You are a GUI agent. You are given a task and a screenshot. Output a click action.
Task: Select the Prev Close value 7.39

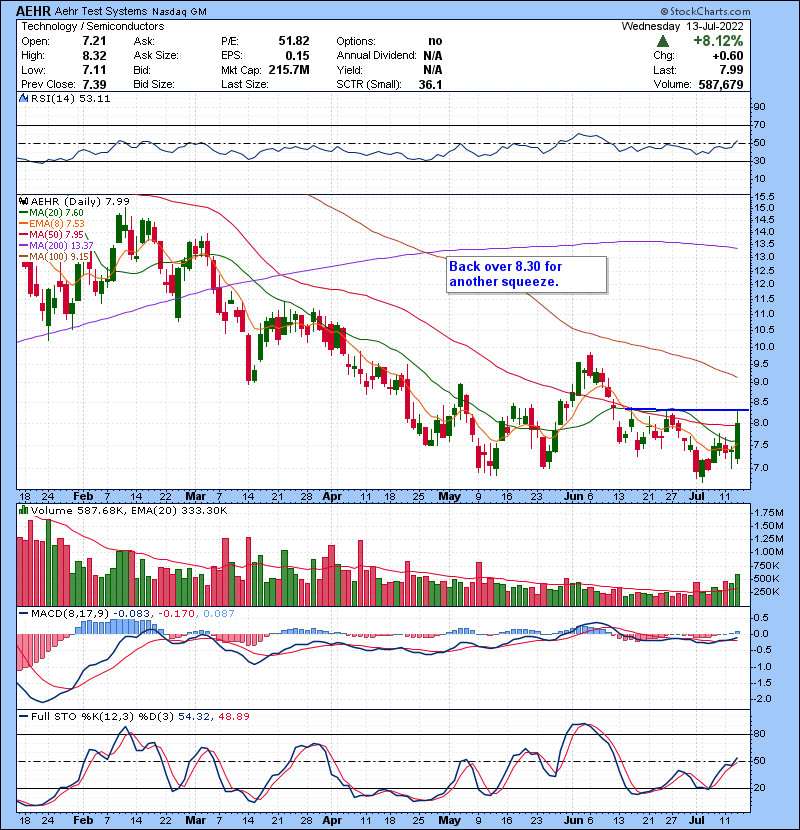tap(94, 84)
